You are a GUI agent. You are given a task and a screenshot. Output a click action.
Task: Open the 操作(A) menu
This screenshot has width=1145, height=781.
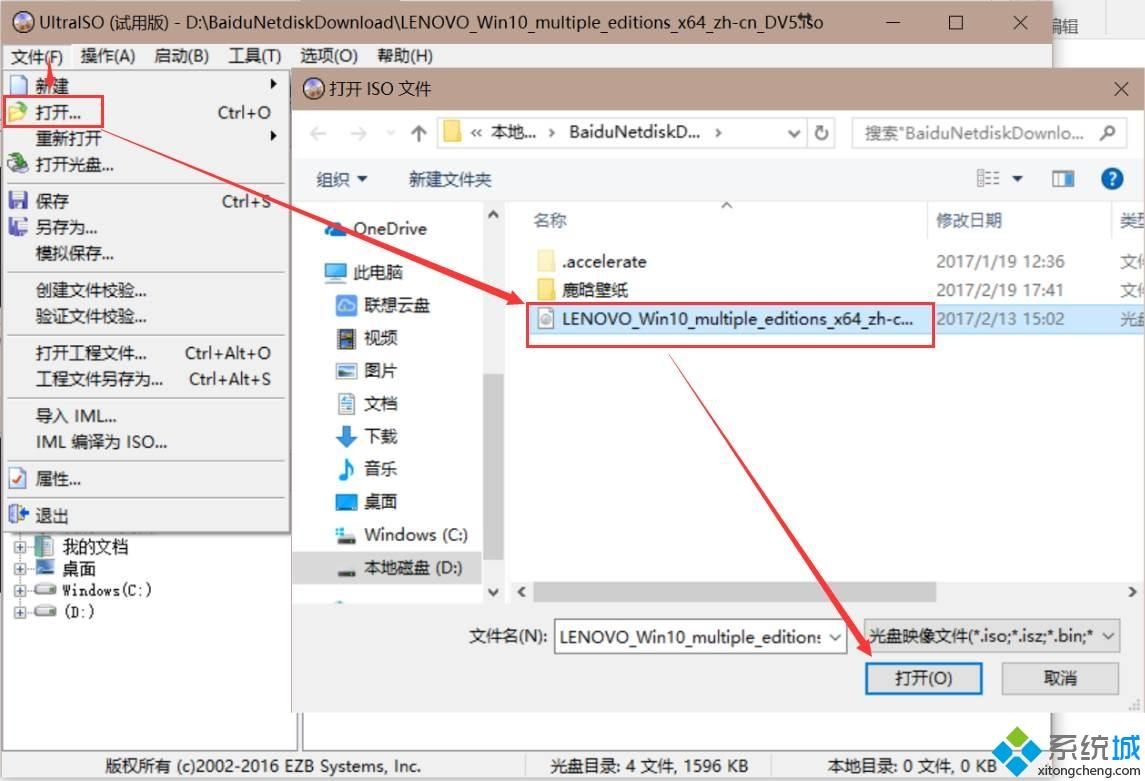(x=107, y=56)
